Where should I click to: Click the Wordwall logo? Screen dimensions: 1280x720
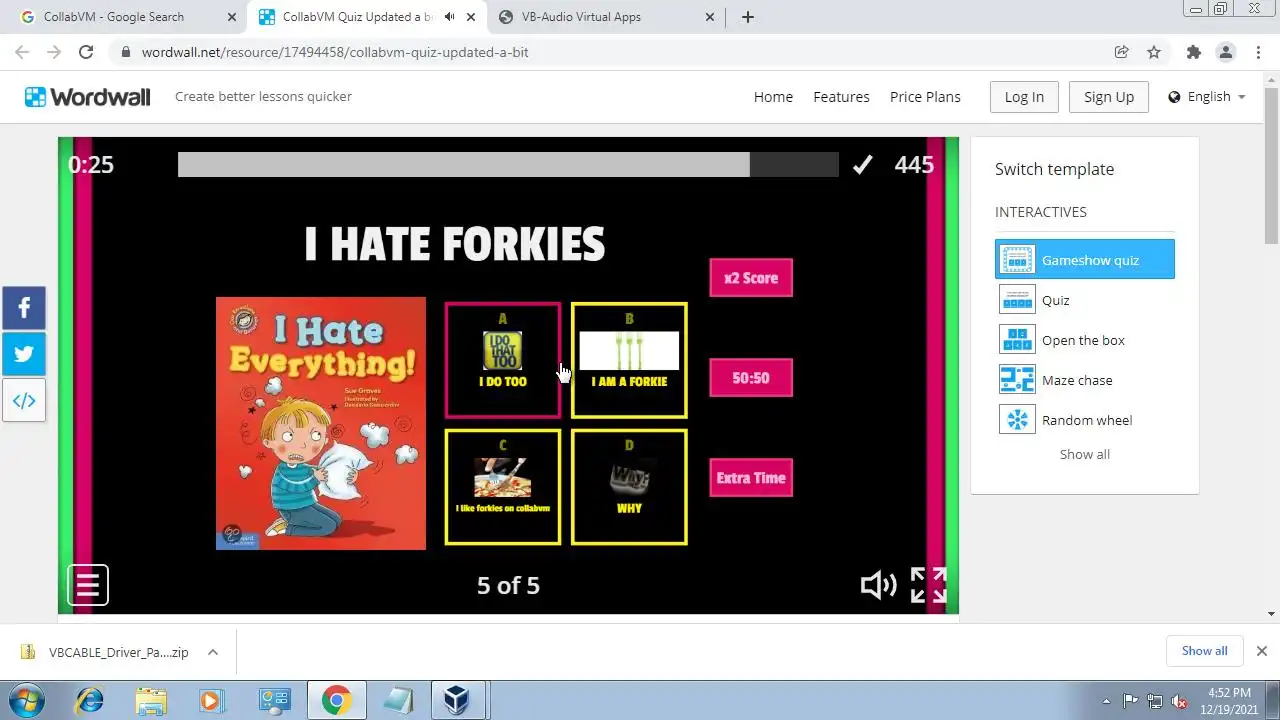88,97
